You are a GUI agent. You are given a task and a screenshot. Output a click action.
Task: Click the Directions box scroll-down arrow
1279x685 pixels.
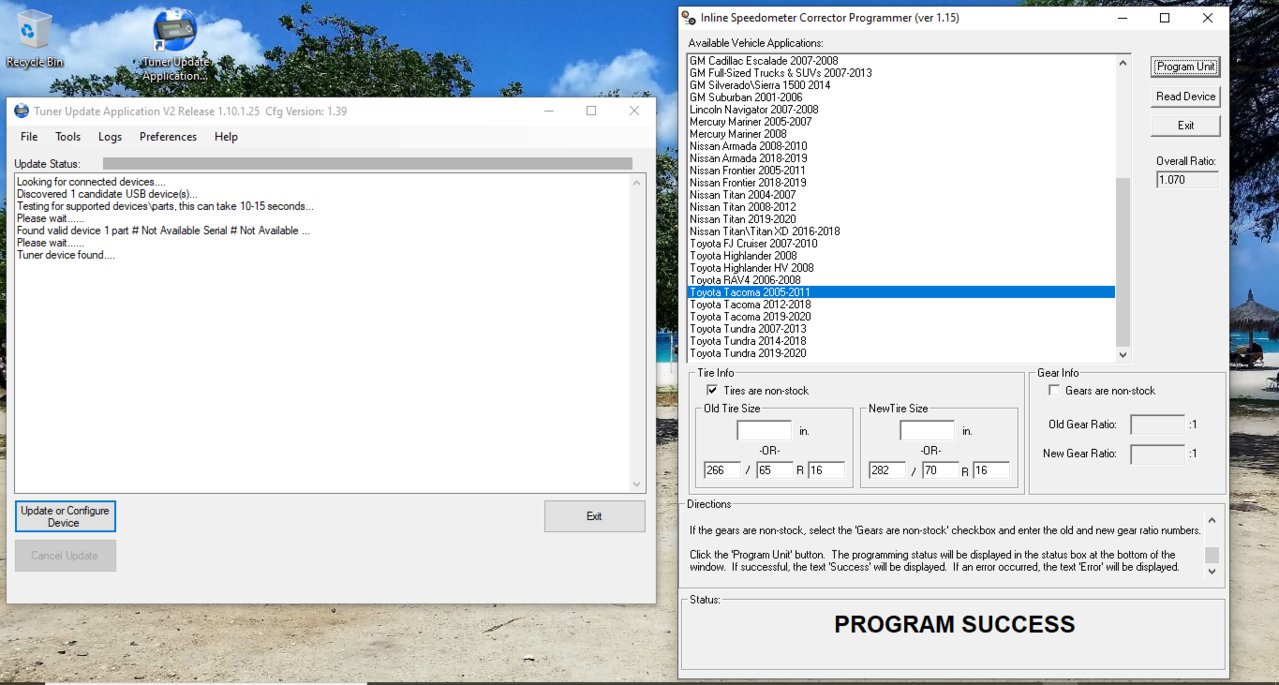[1211, 571]
